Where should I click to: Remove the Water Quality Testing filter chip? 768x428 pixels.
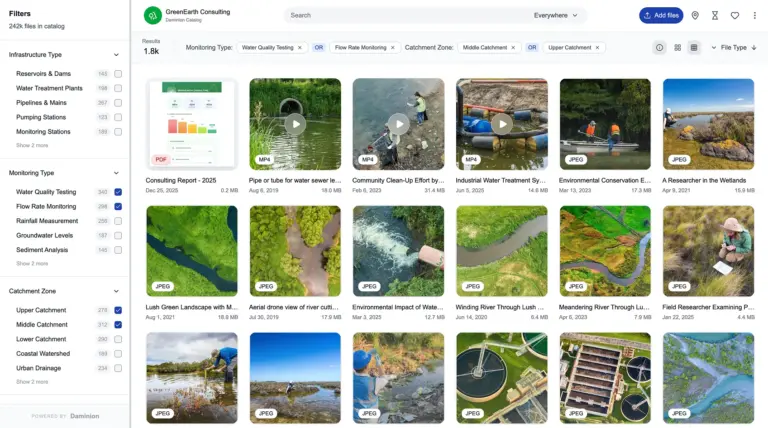[x=300, y=47]
